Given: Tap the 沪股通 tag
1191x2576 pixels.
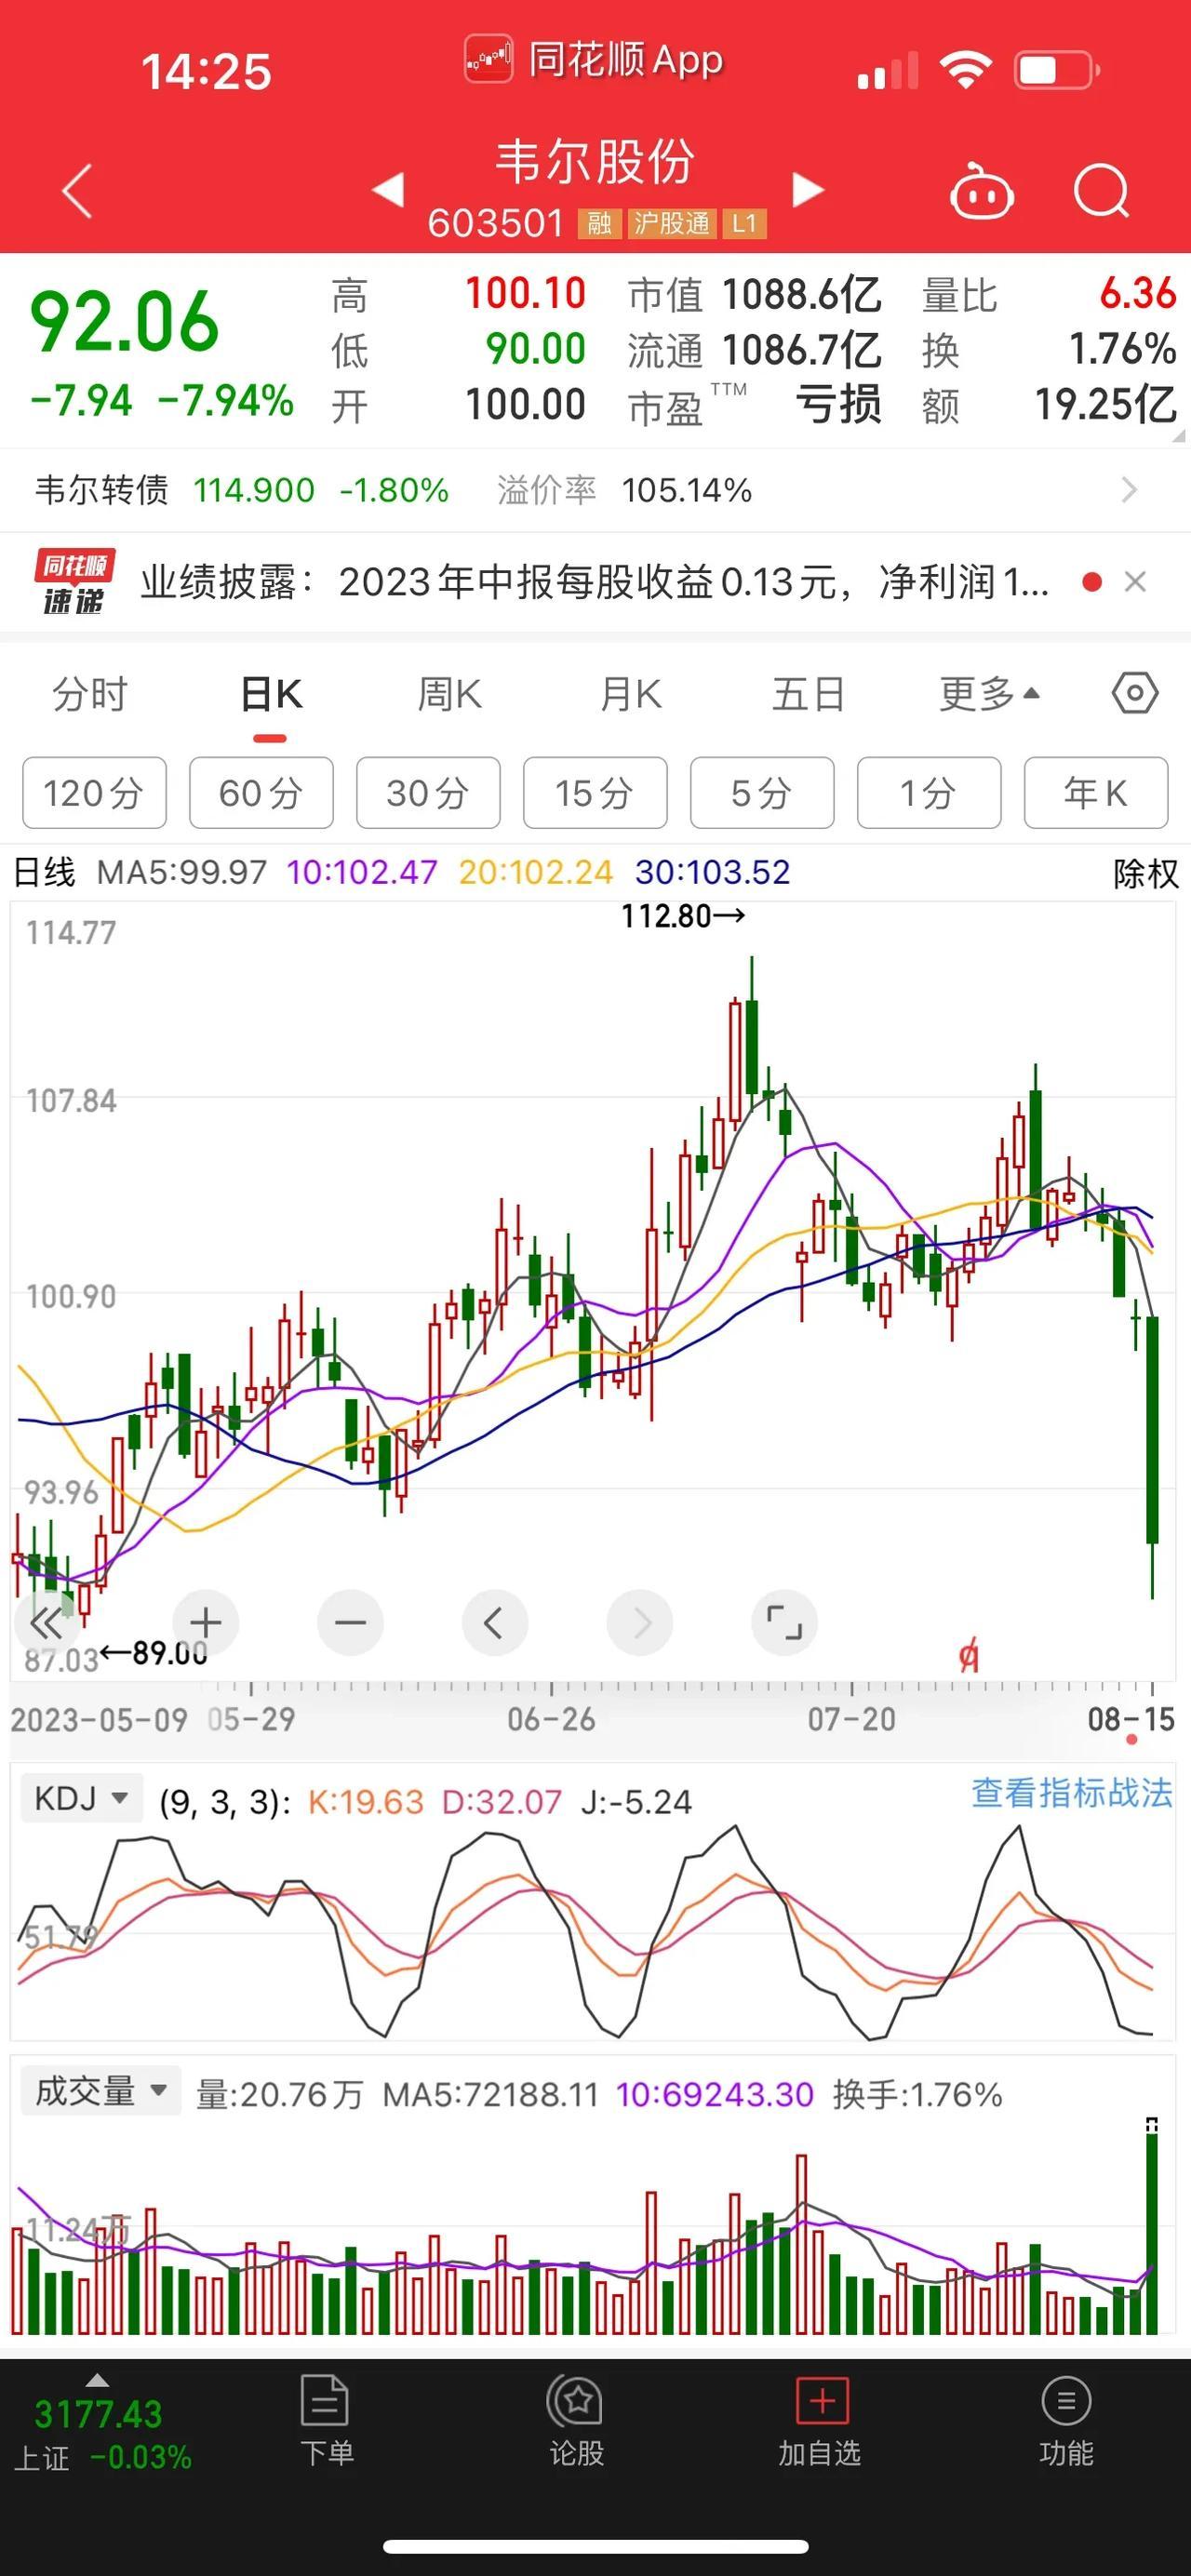Looking at the screenshot, I should pyautogui.click(x=671, y=223).
